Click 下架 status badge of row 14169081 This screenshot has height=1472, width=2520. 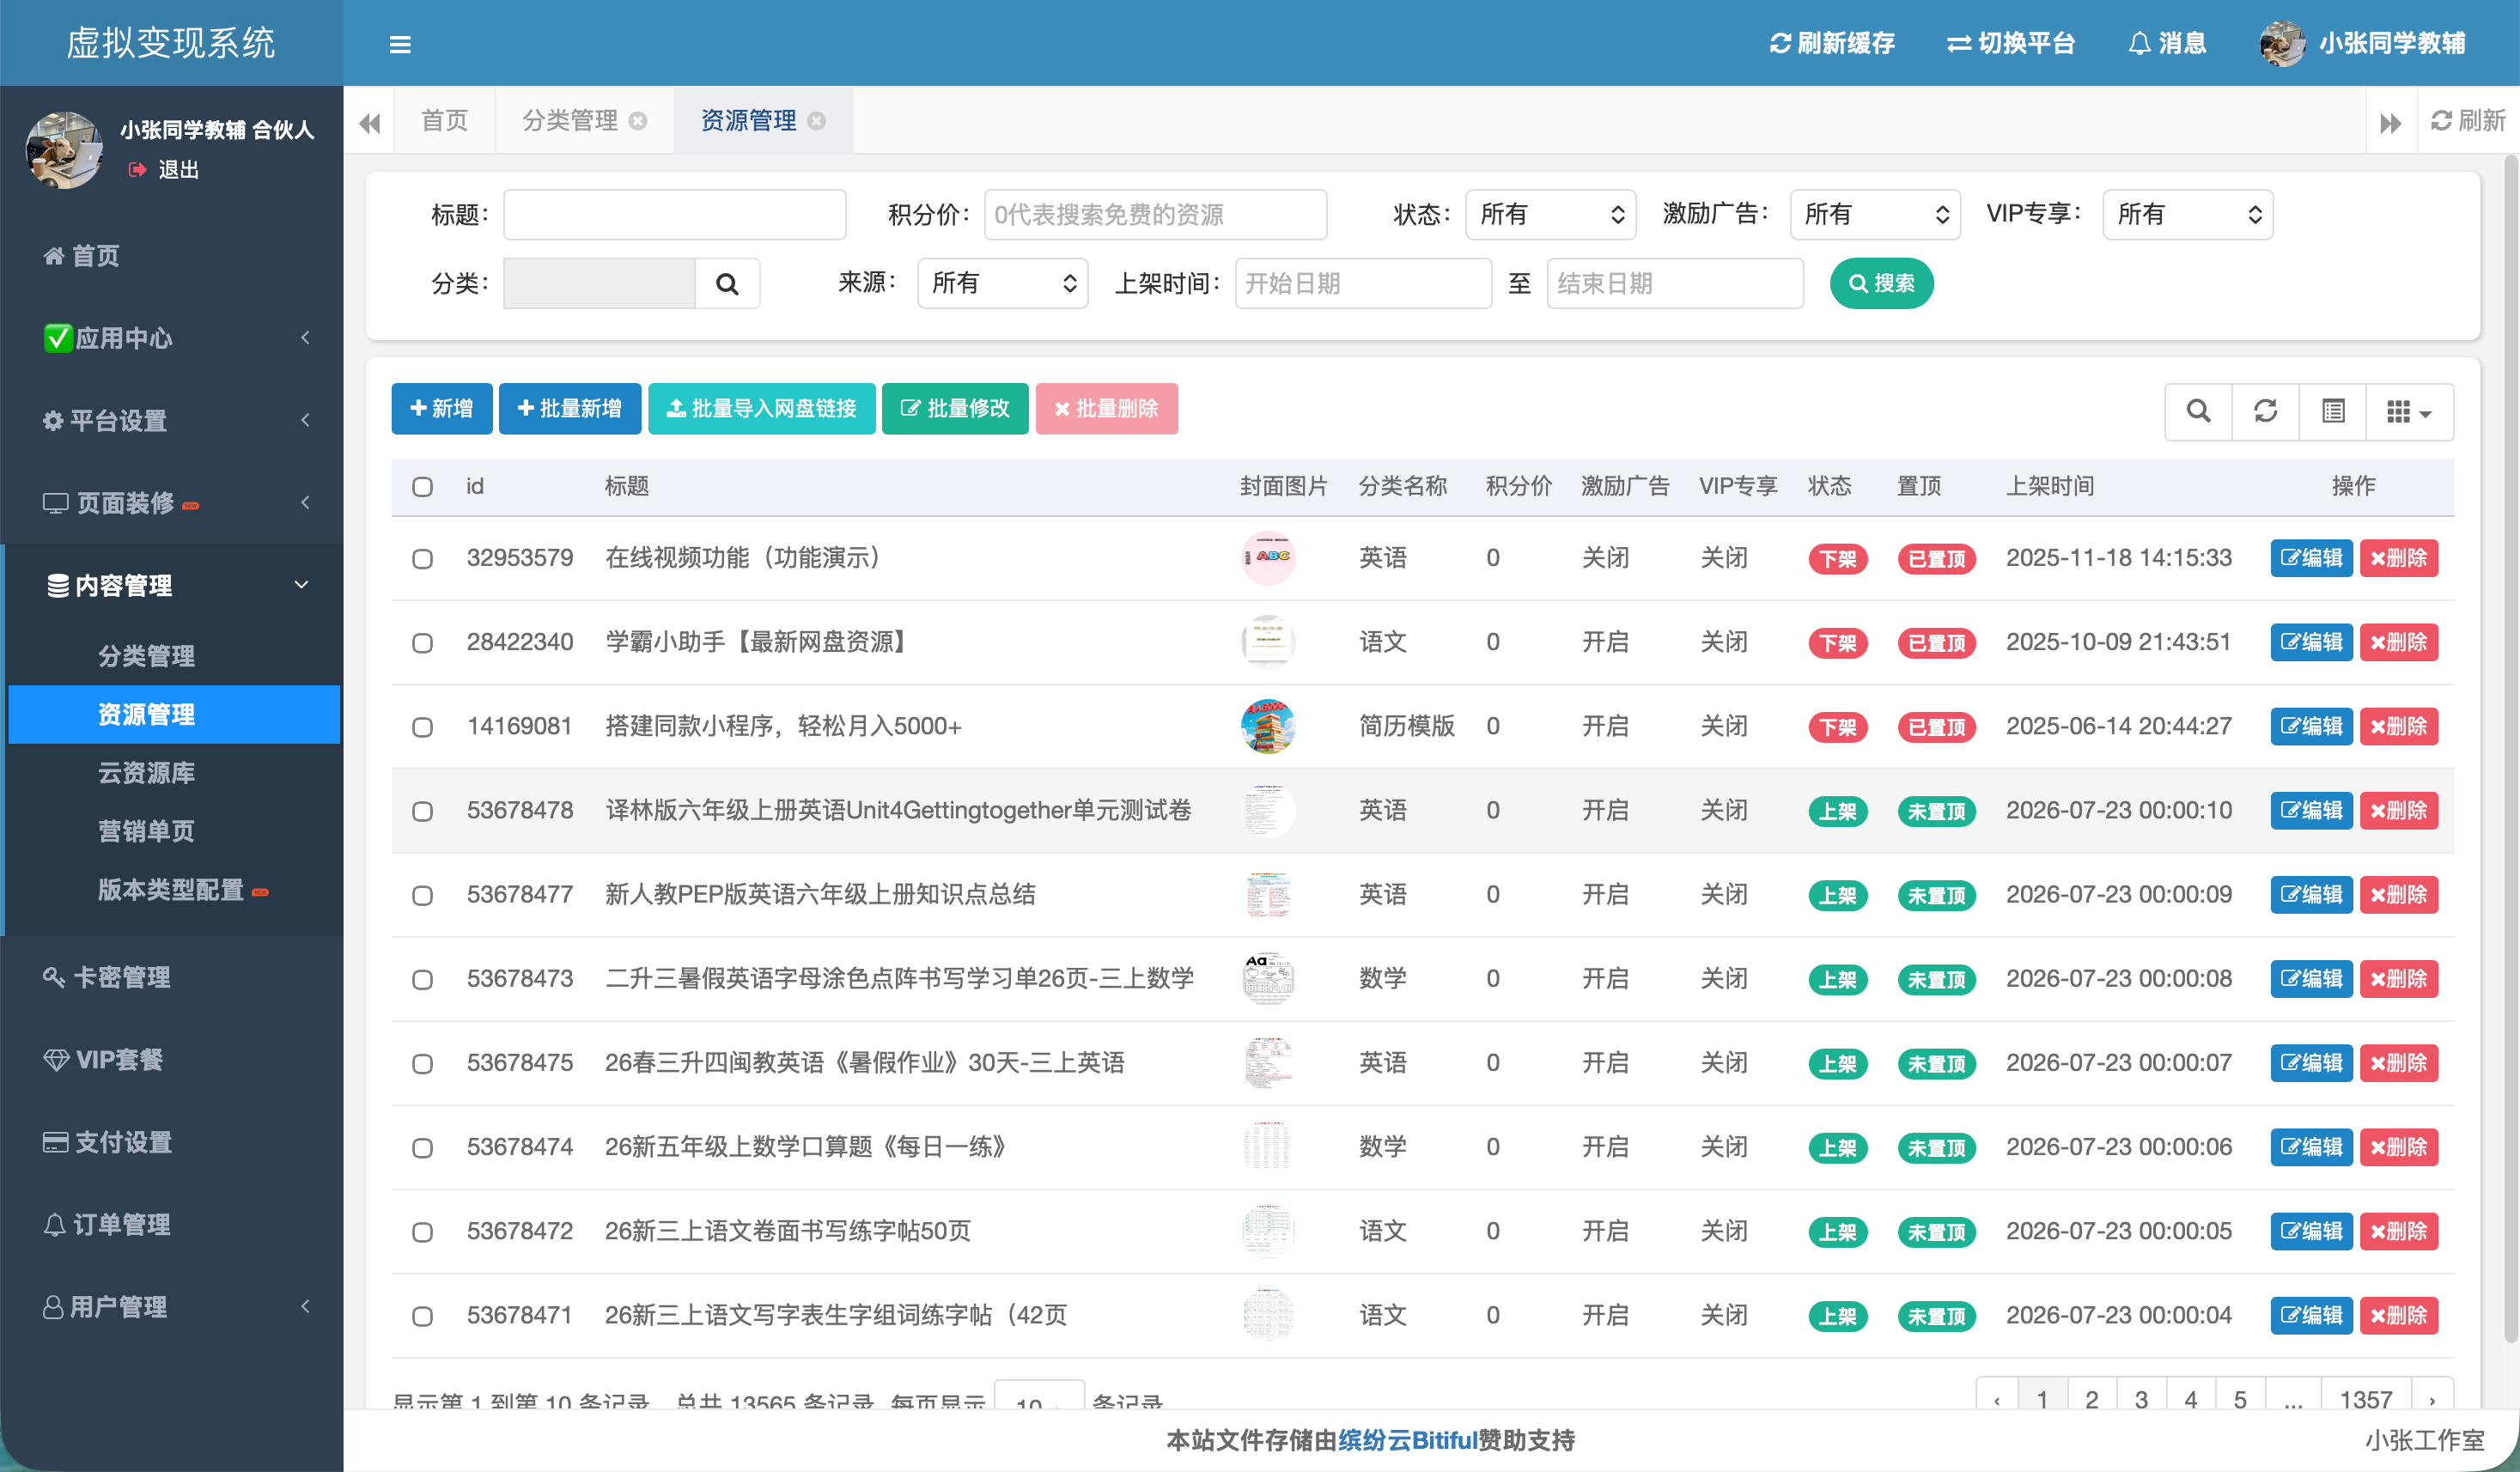tap(1837, 727)
